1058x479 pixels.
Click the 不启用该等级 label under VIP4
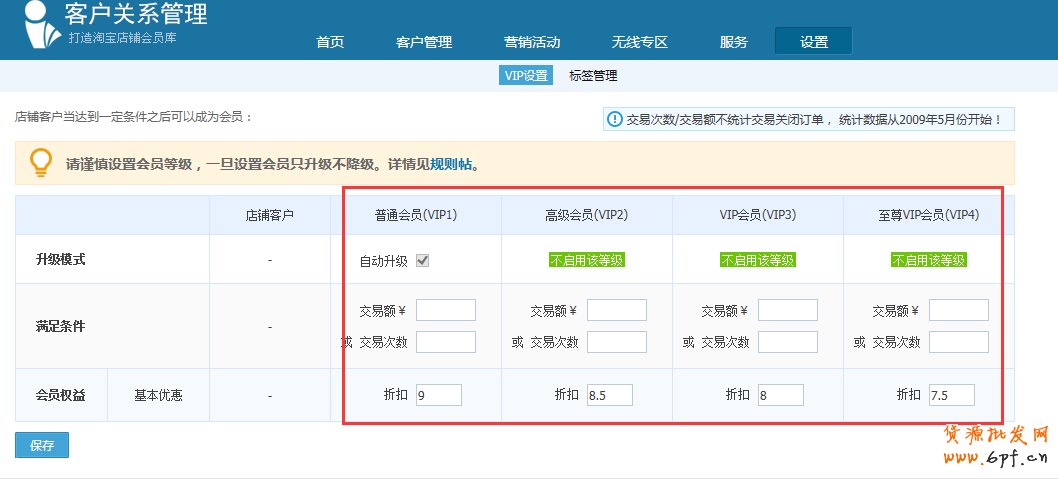[929, 260]
